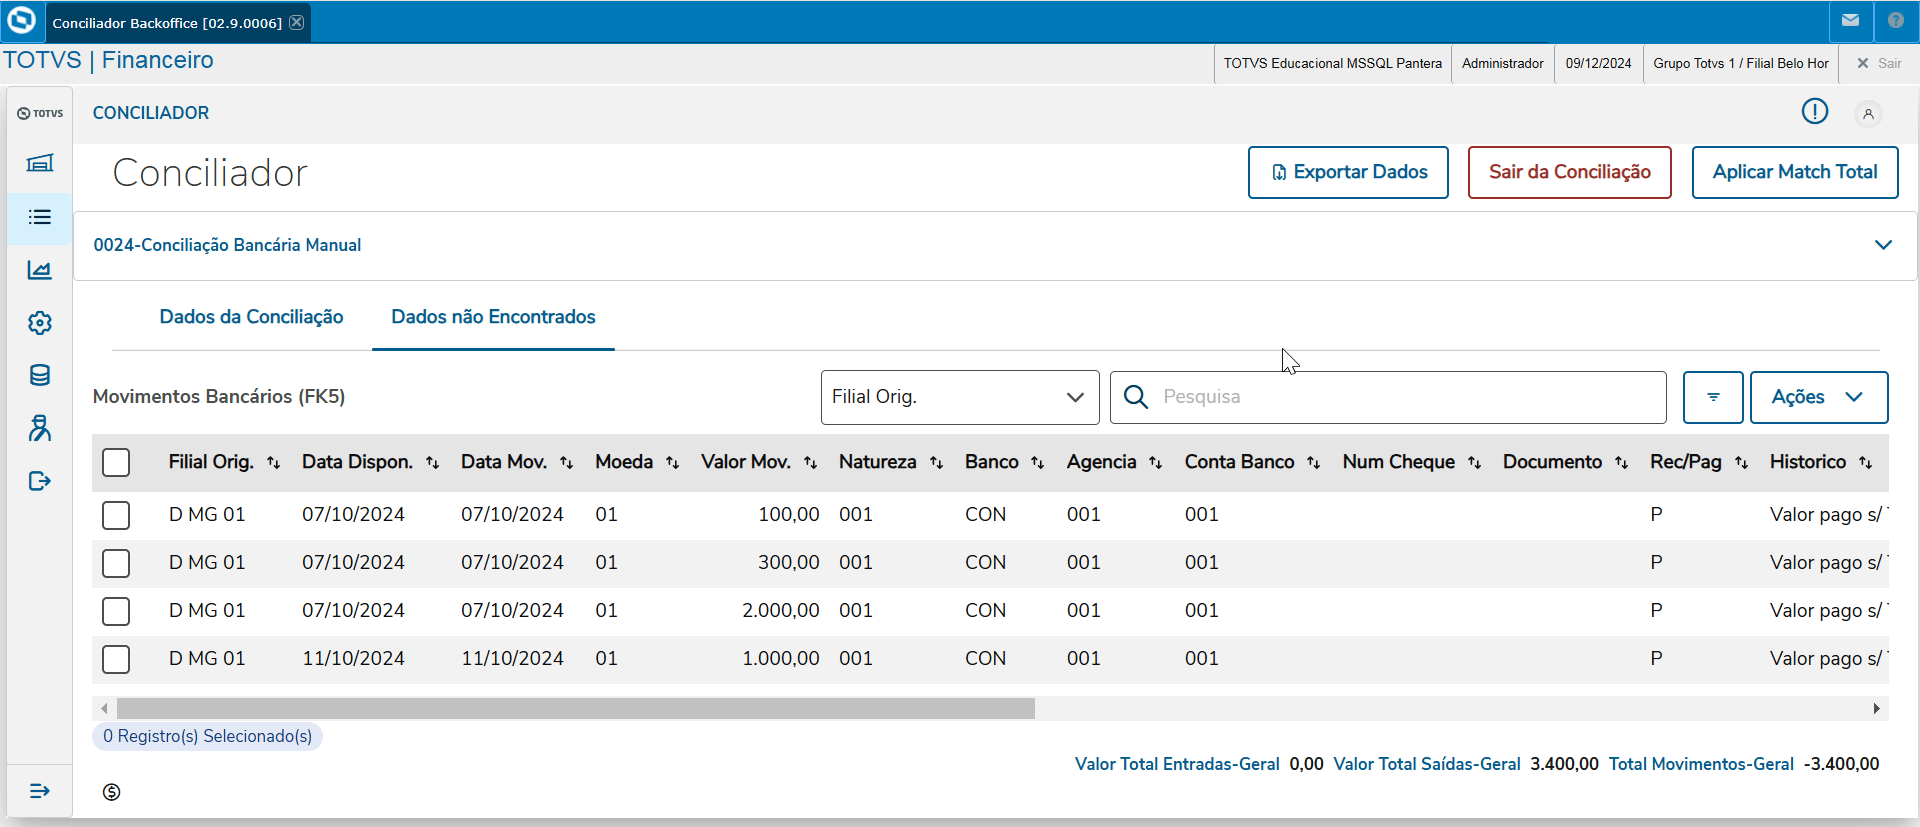Open the user profile avatar icon
Image resolution: width=1920 pixels, height=827 pixels.
pos(1868,114)
